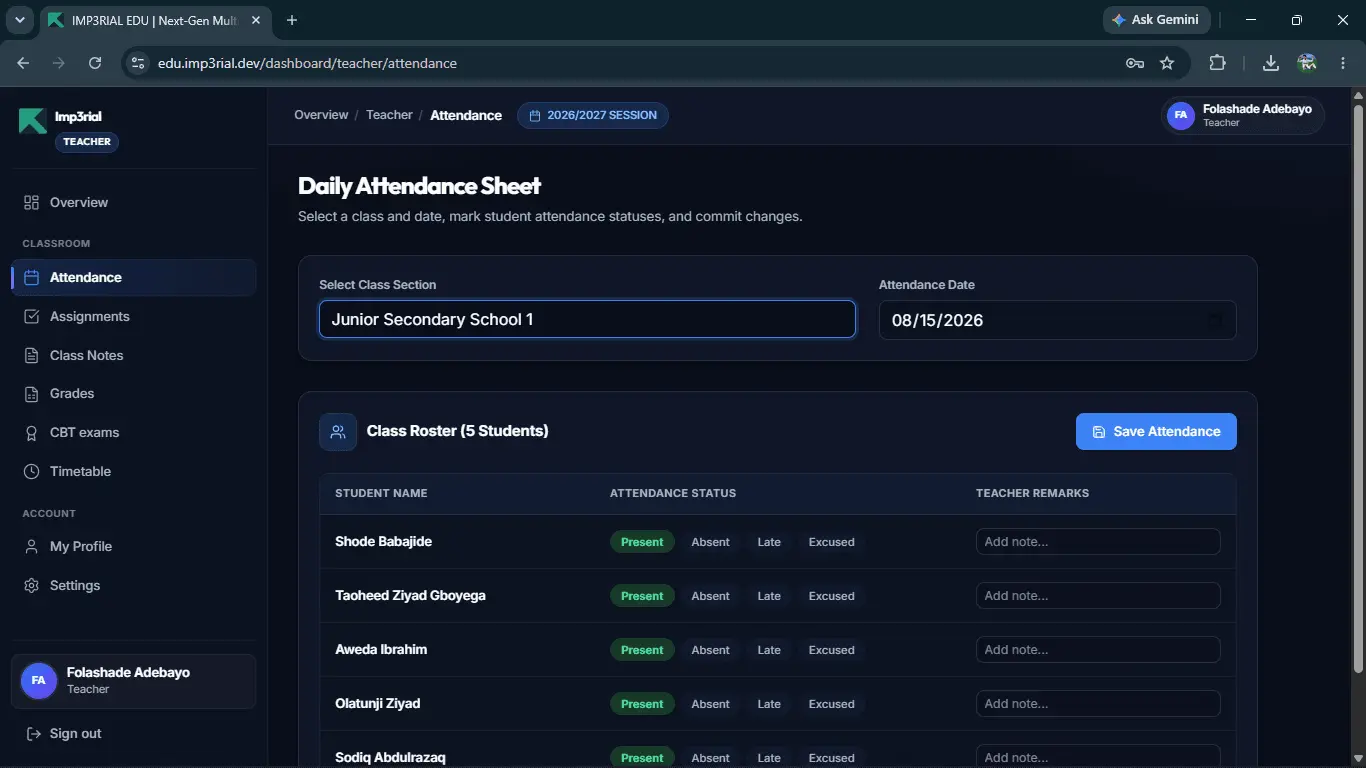Click the bookmark star icon in address bar

[x=1167, y=63]
